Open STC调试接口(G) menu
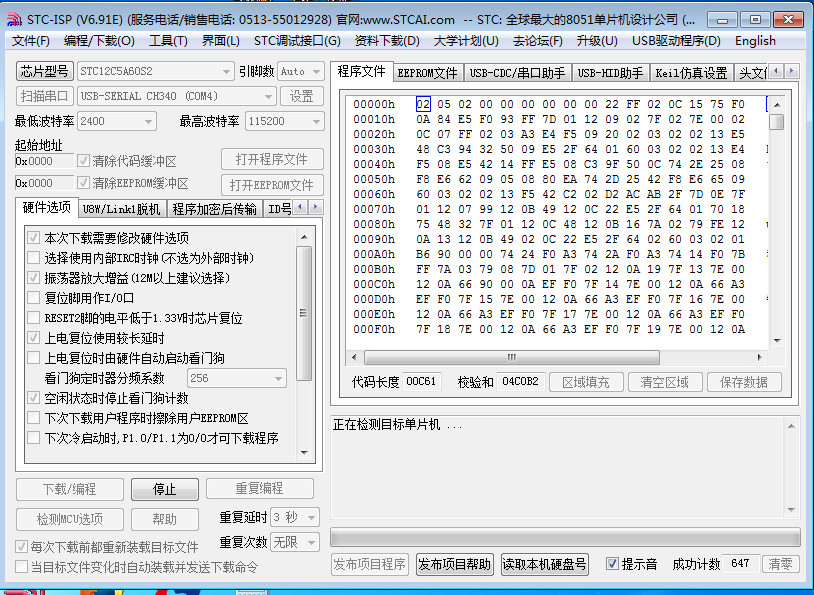 (297, 40)
